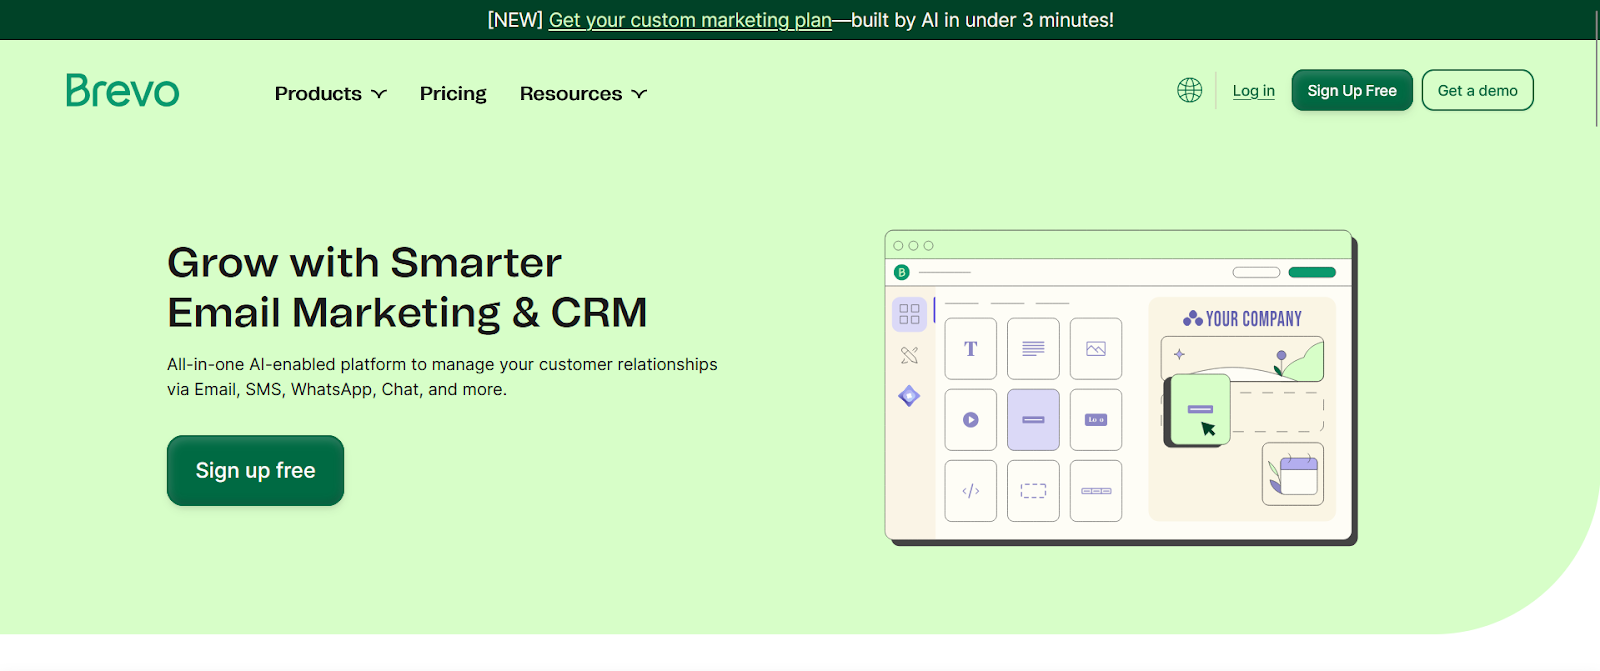
Task: Click the large Sign up free button
Action: [x=255, y=470]
